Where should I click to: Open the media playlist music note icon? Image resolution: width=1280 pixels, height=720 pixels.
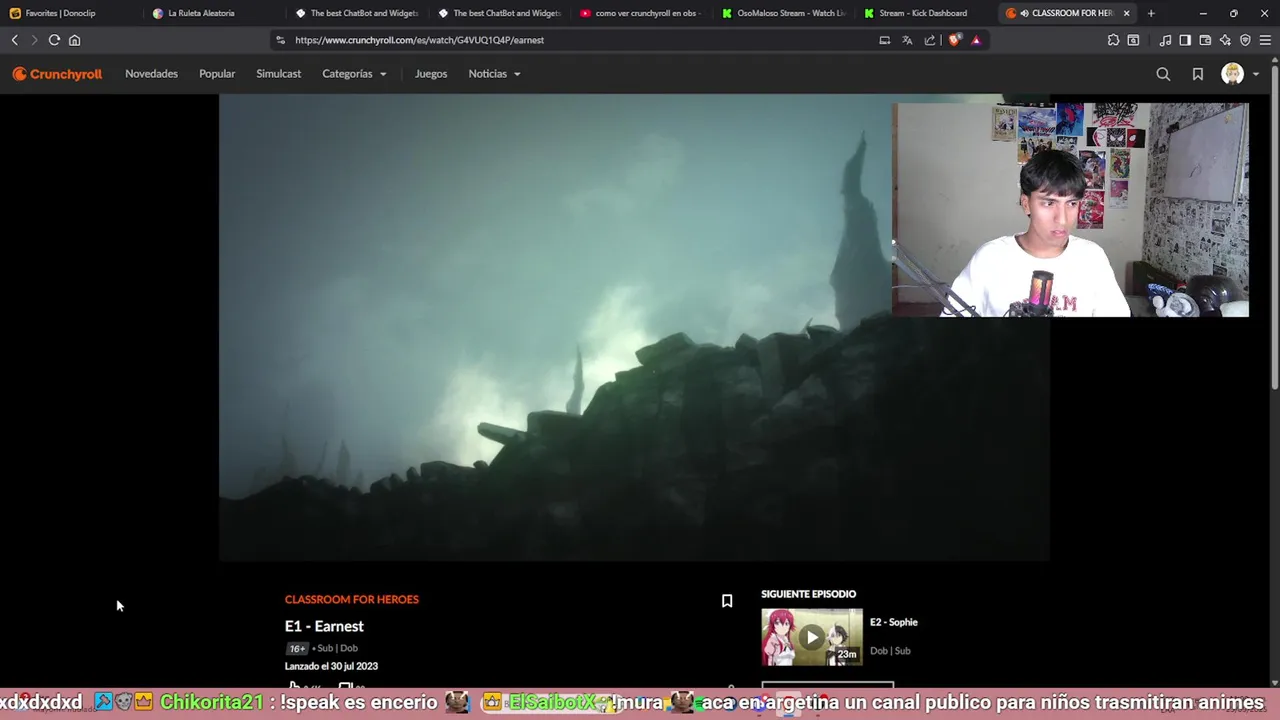click(x=1165, y=40)
